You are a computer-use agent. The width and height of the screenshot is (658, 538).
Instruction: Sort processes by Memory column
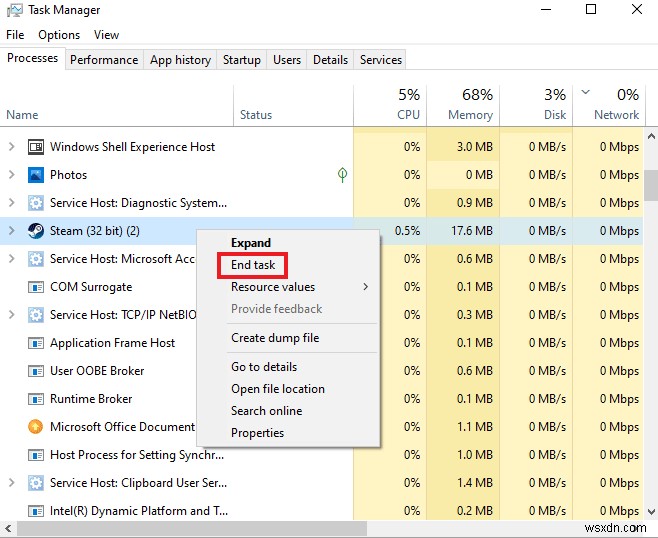coord(461,105)
